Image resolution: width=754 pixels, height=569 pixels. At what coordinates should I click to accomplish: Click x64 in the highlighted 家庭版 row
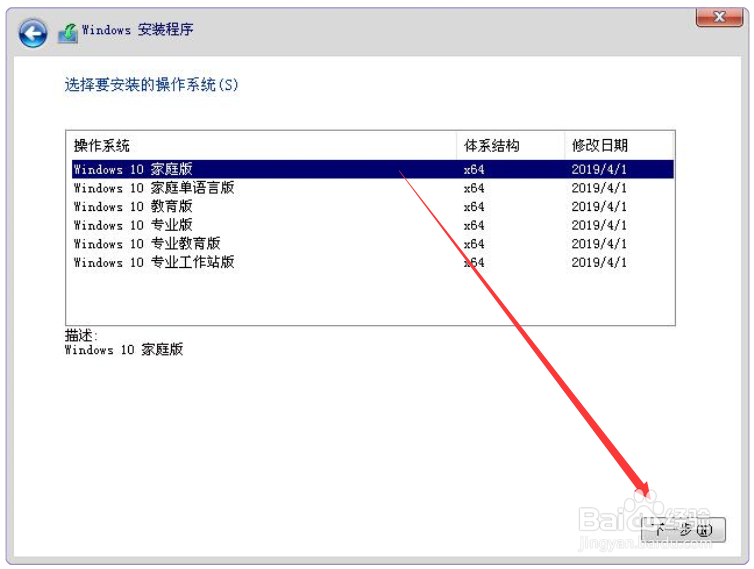(474, 170)
